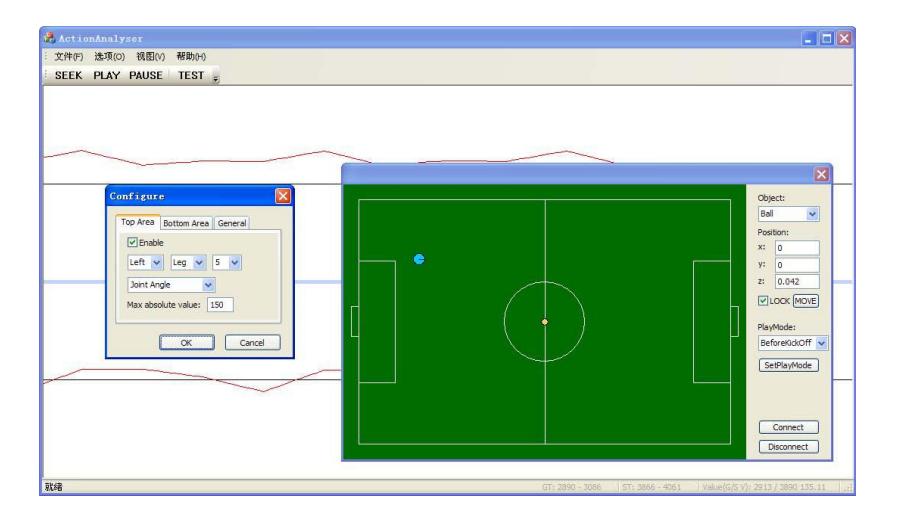Open the Object dropdown showing Ball
899x517 pixels.
click(812, 214)
